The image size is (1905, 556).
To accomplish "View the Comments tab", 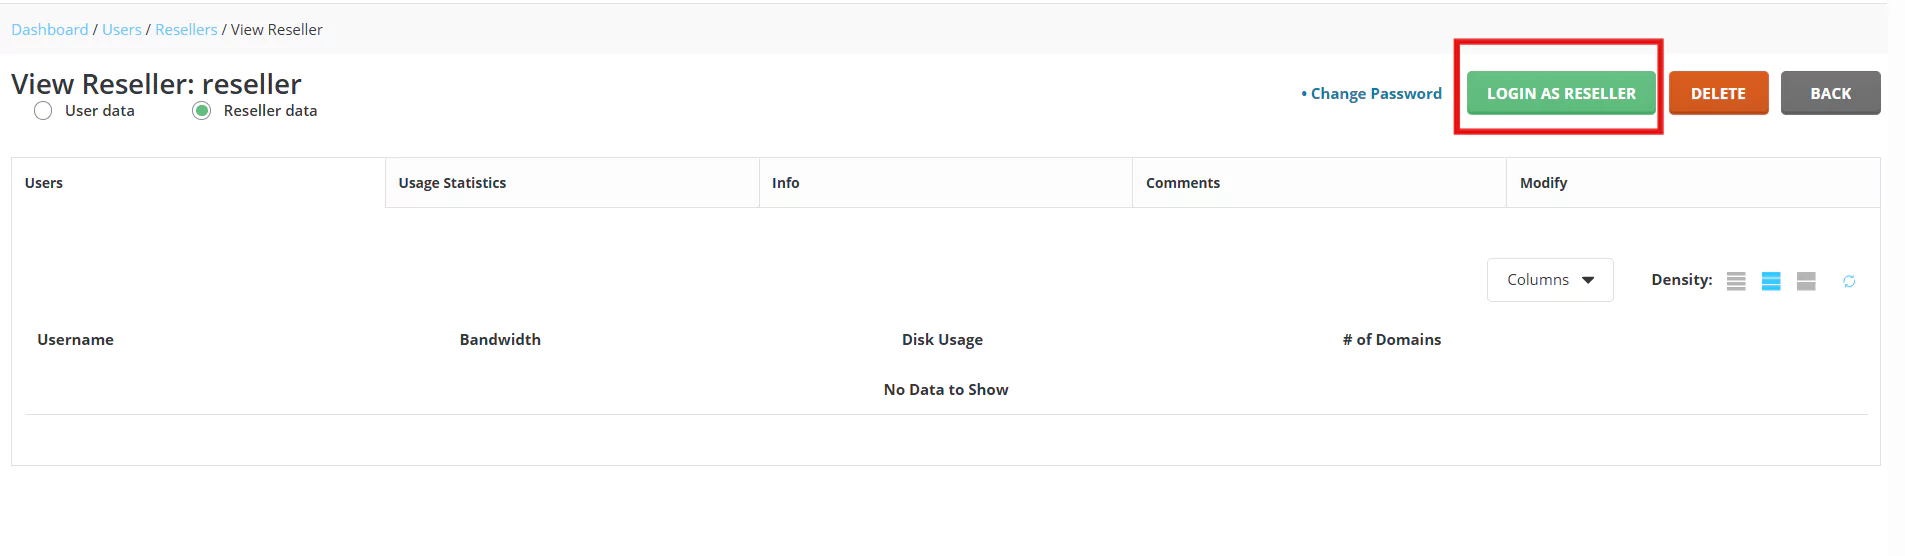I will [x=1182, y=183].
